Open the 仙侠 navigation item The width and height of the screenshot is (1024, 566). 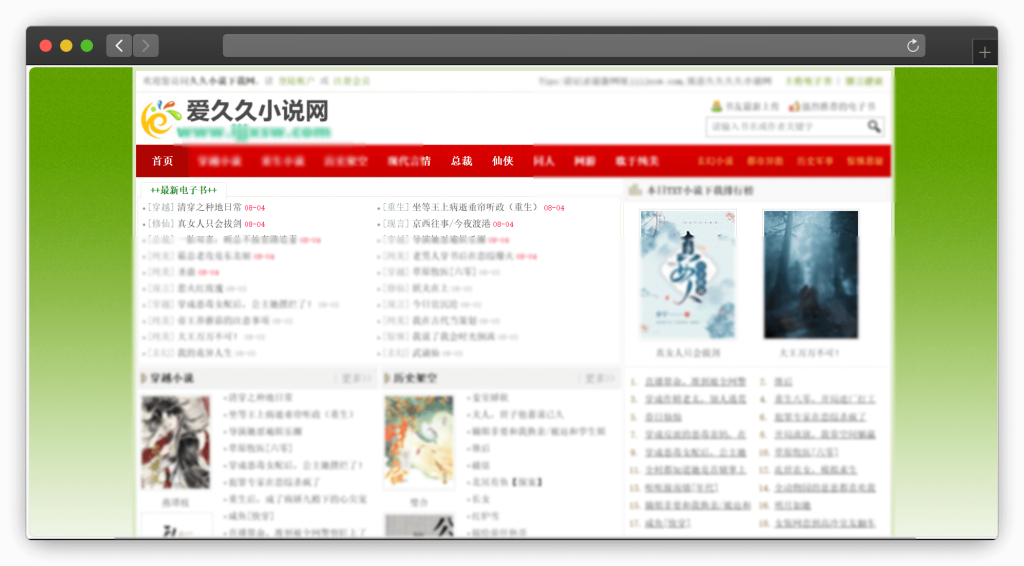click(x=502, y=161)
